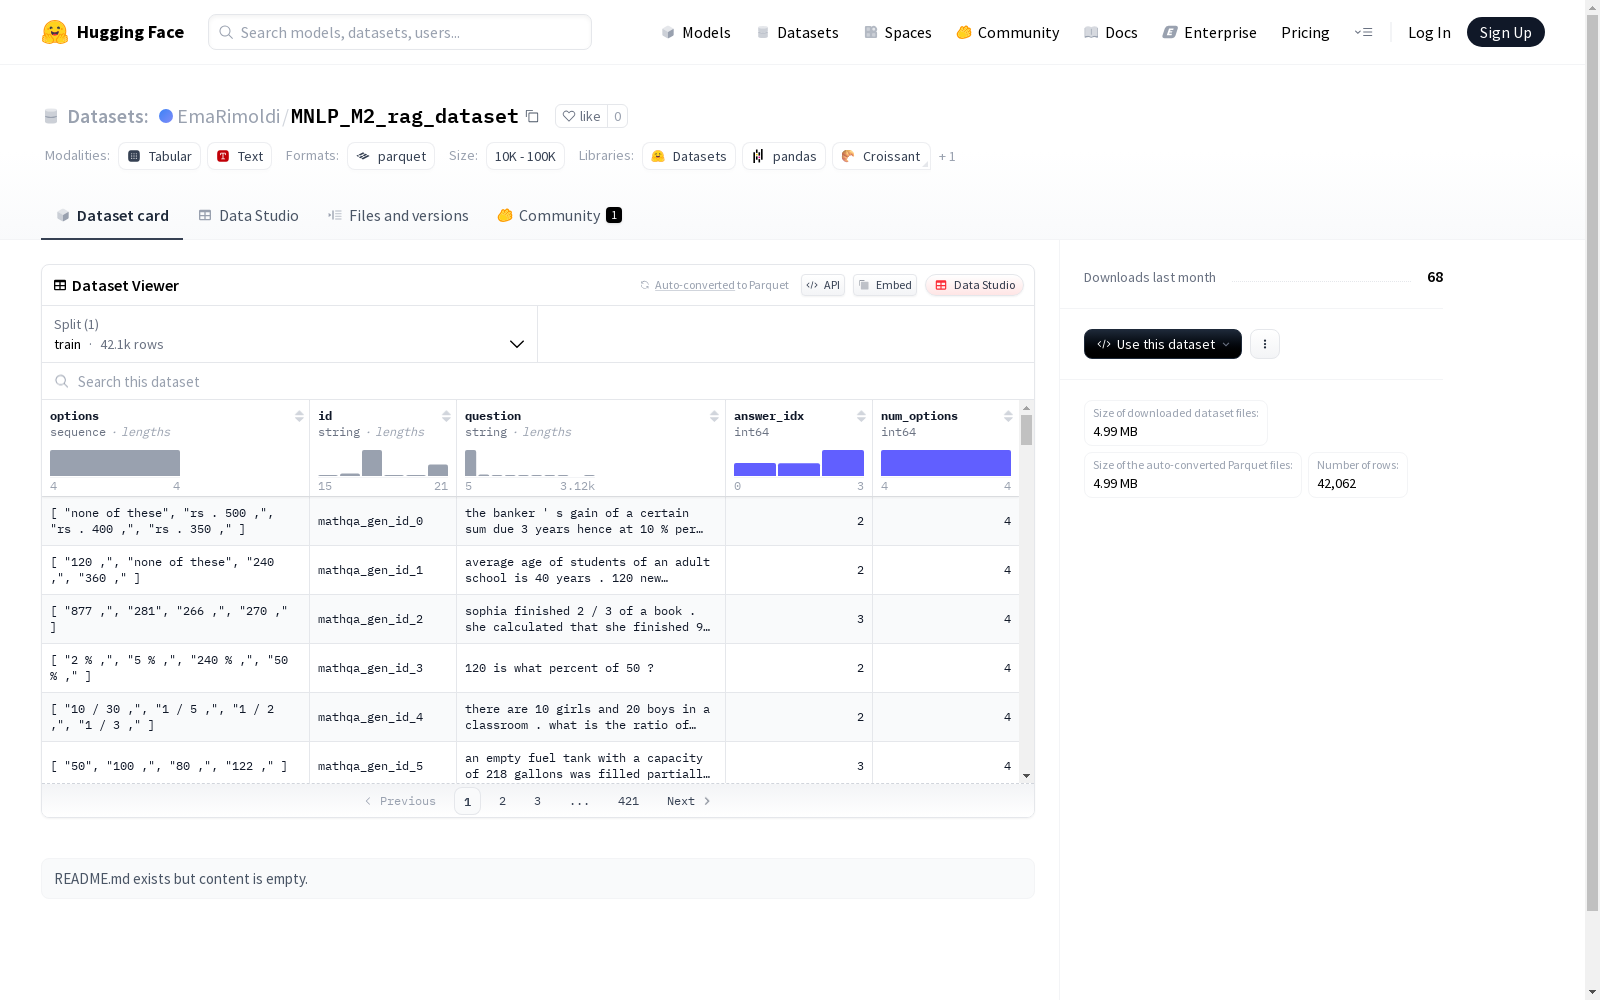The image size is (1600, 1000).
Task: Expand the Split train dropdown
Action: pyautogui.click(x=290, y=334)
